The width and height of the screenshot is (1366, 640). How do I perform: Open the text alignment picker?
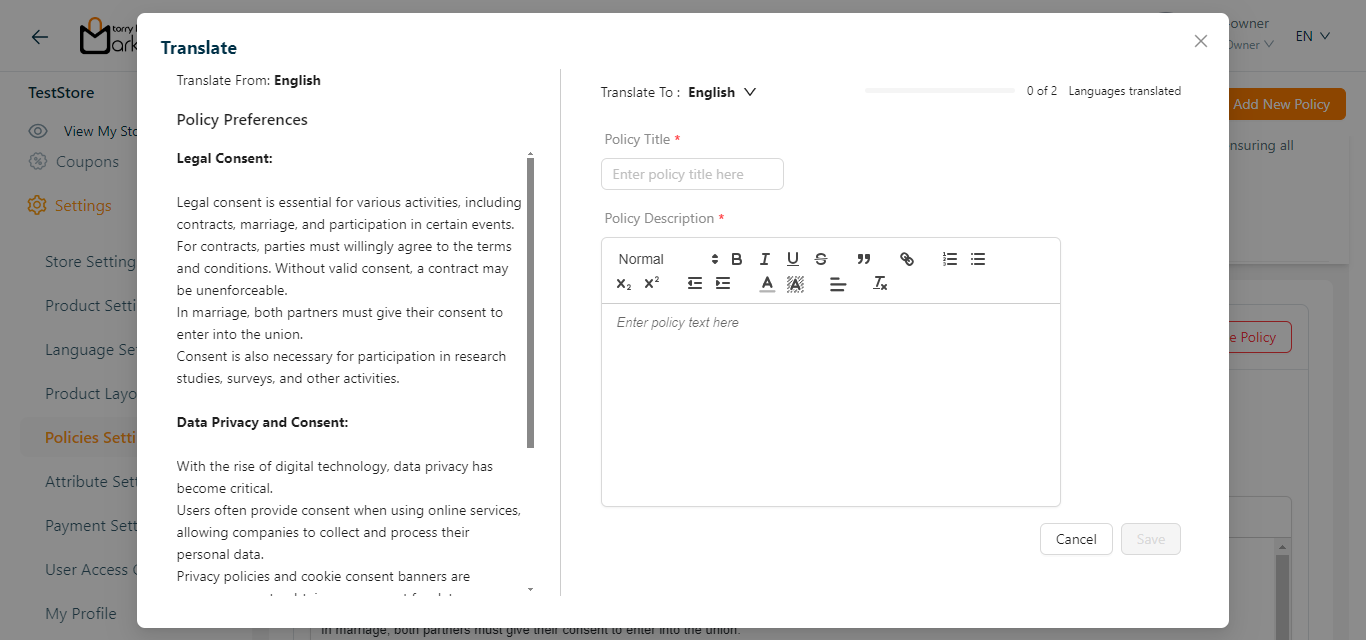838,284
